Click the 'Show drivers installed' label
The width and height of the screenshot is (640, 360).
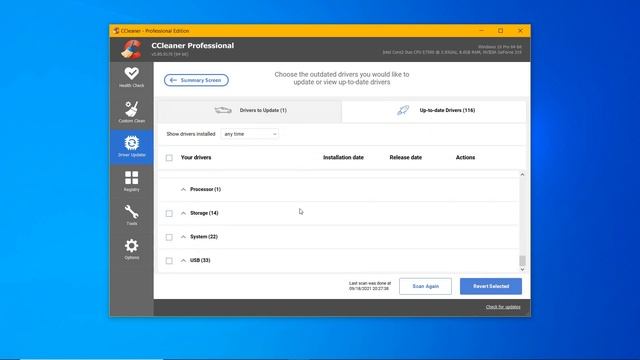191,134
